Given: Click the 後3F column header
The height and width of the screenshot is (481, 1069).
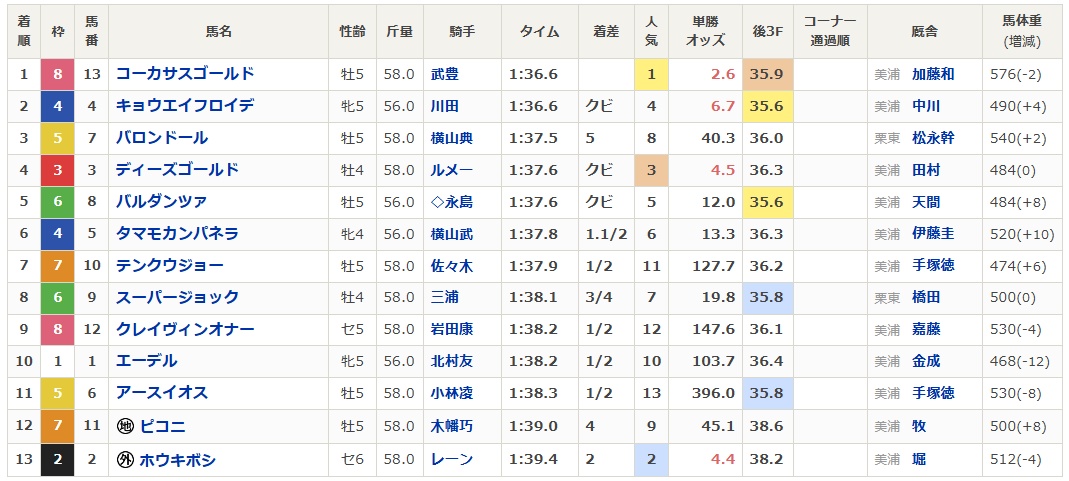Looking at the screenshot, I should pyautogui.click(x=767, y=31).
